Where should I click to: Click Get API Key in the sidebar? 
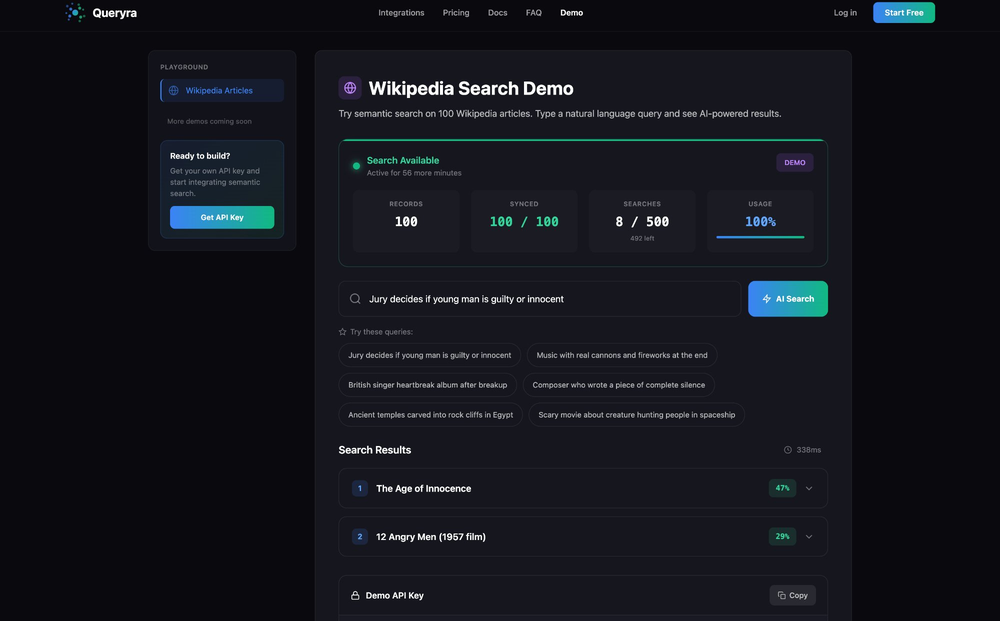(222, 216)
